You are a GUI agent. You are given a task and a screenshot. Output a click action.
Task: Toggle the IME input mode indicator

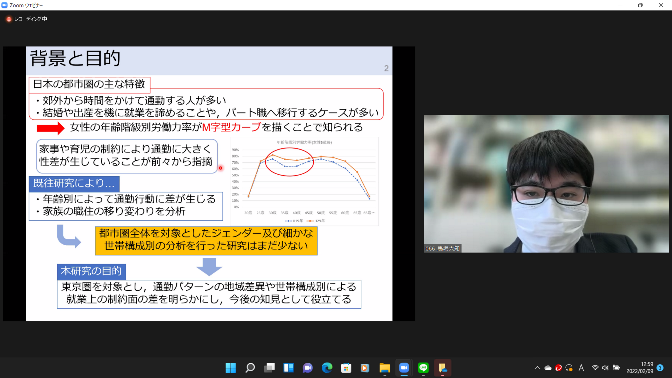pos(581,368)
